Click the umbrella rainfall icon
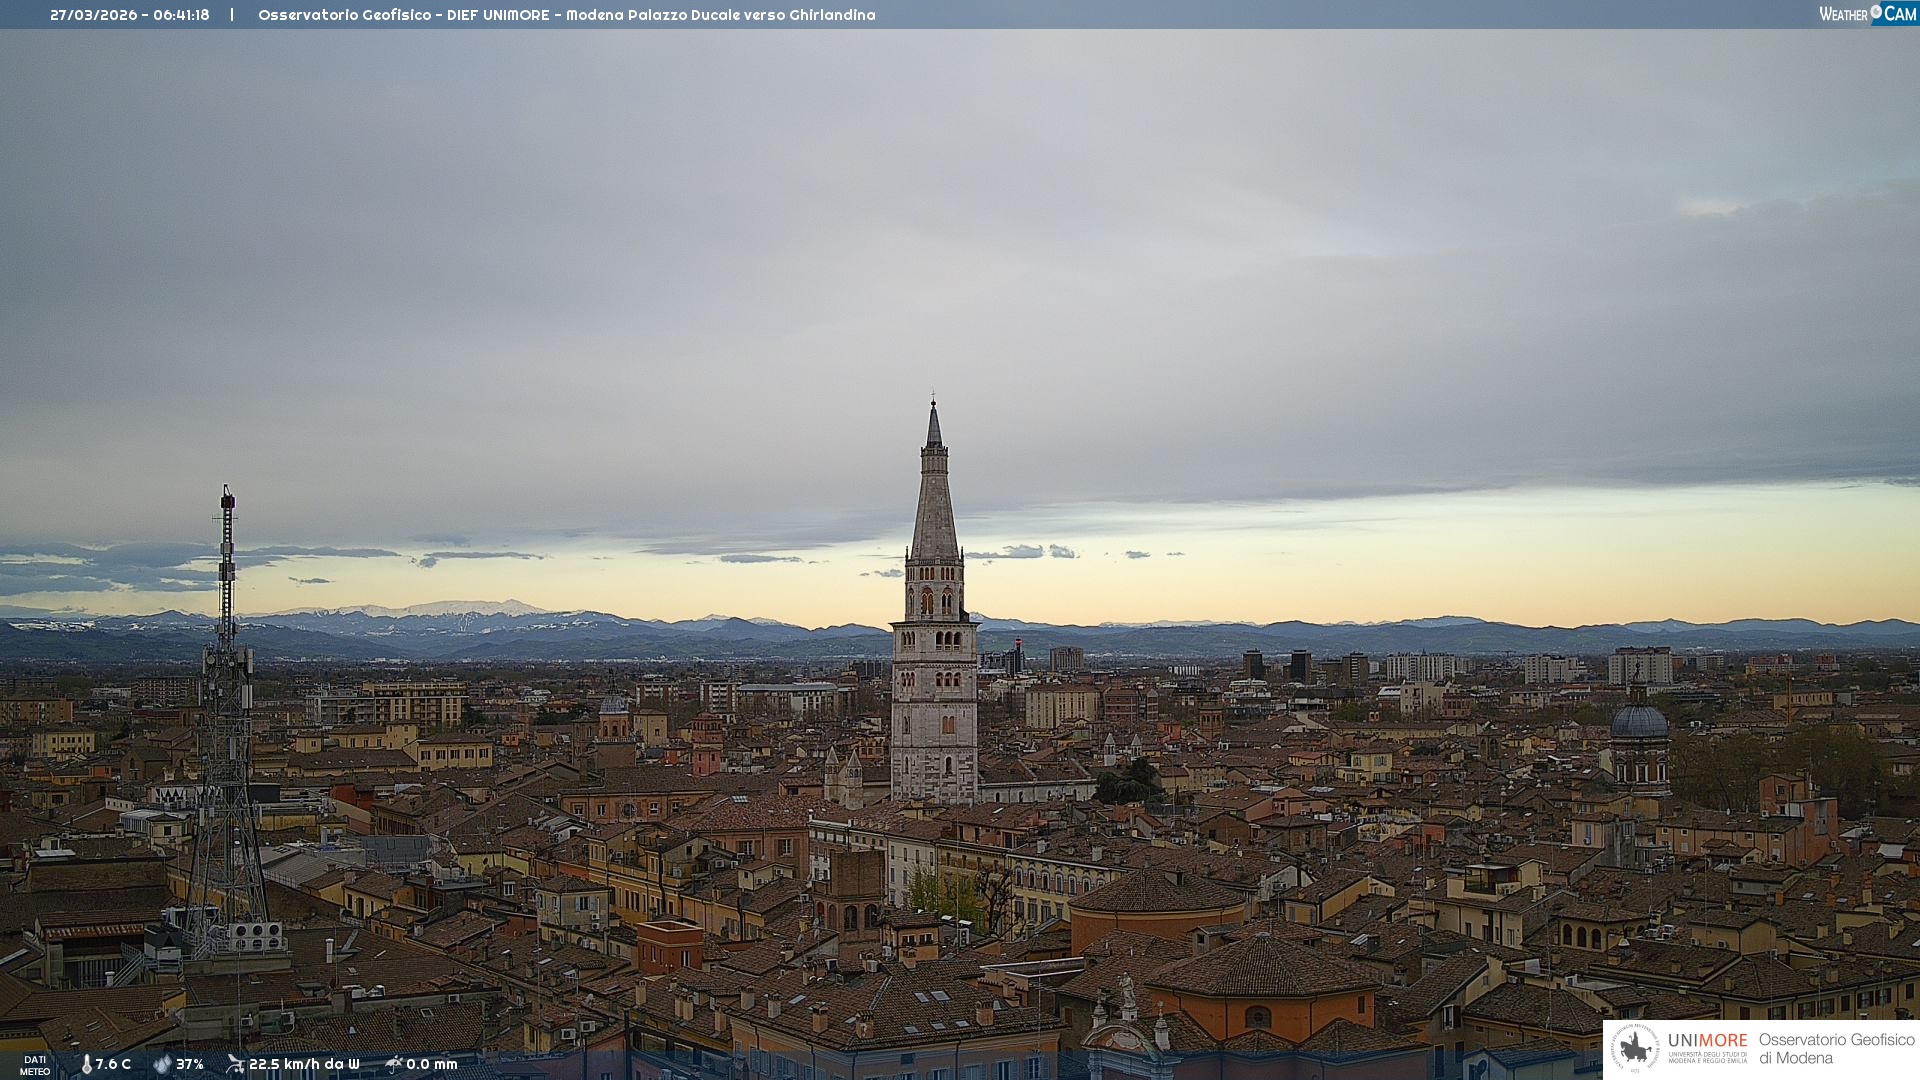1920x1080 pixels. point(394,1064)
